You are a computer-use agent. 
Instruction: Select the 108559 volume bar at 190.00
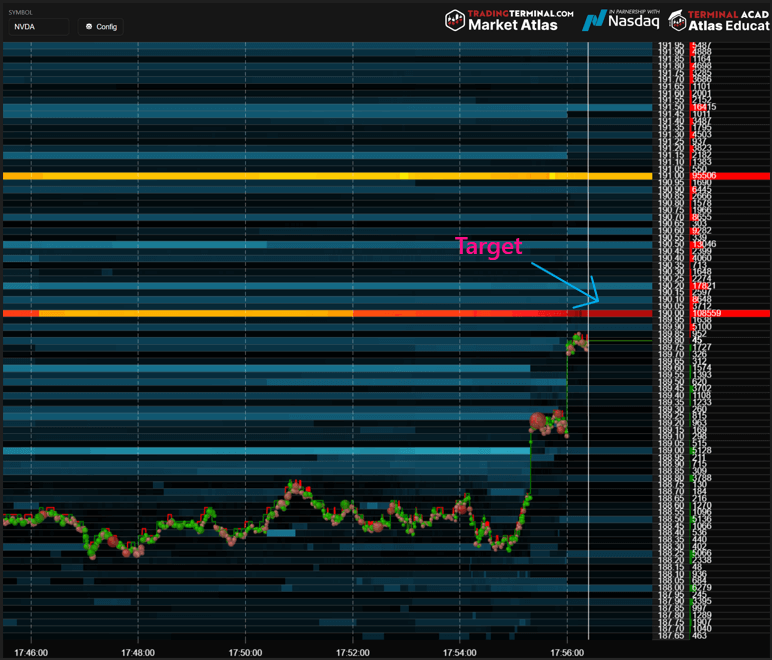[712, 314]
